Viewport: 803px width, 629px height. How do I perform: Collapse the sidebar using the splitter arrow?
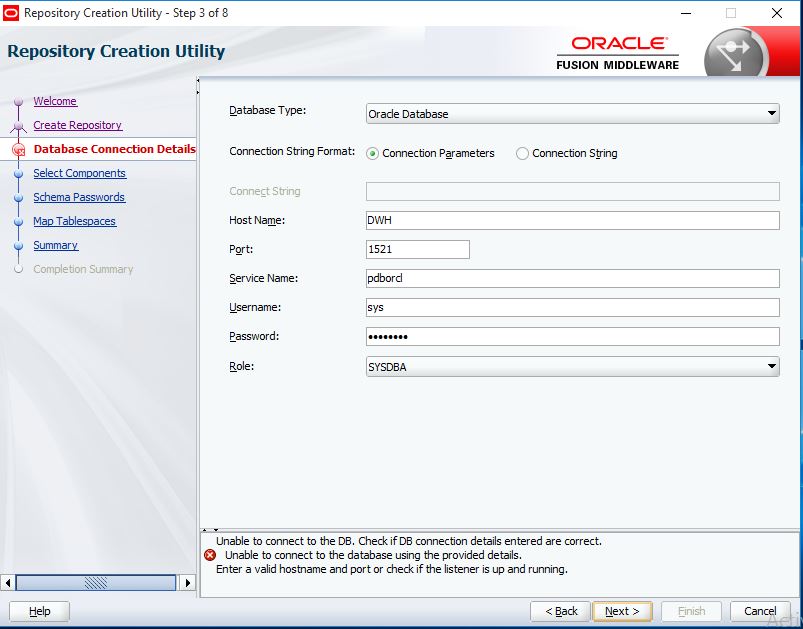[198, 82]
